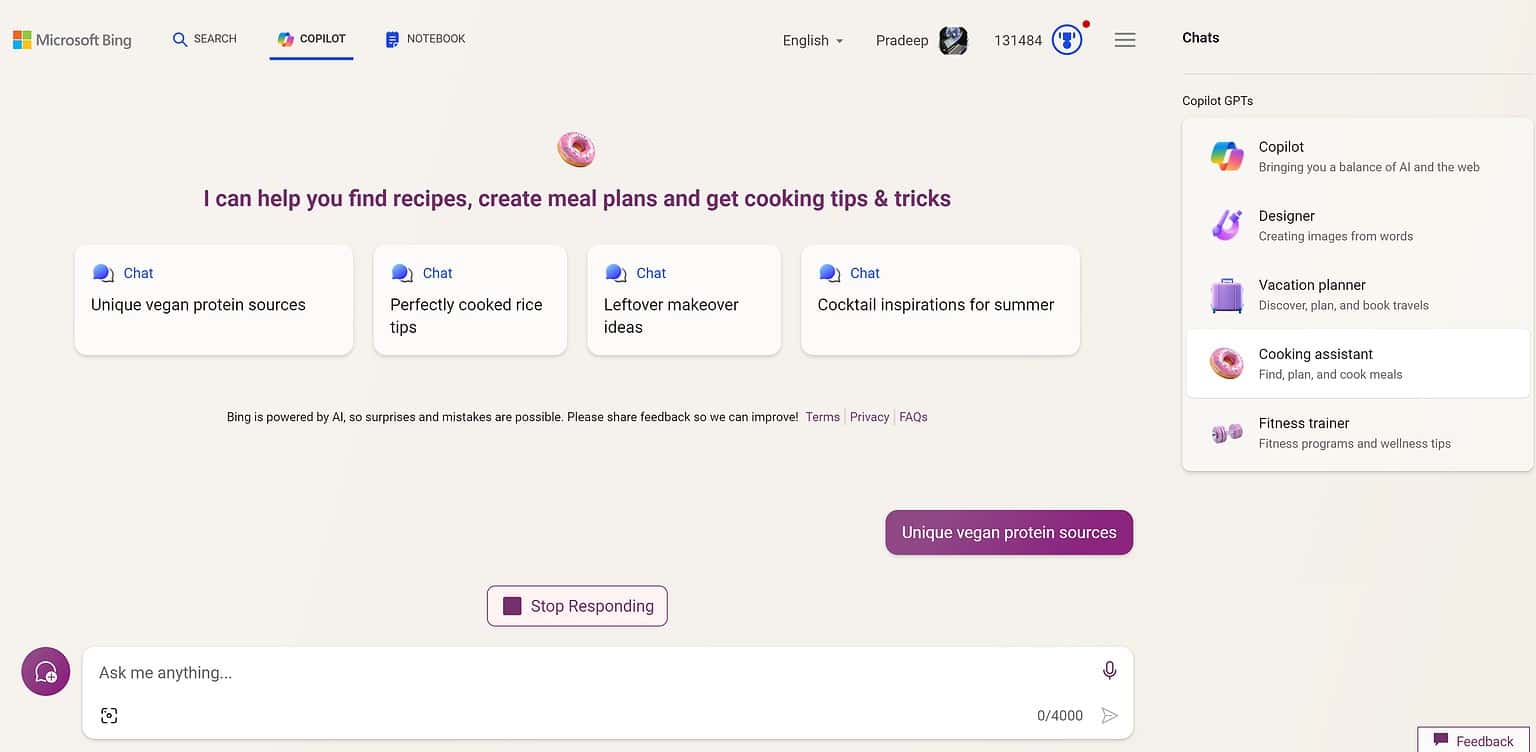
Task: Activate the microphone voice input
Action: tap(1109, 671)
